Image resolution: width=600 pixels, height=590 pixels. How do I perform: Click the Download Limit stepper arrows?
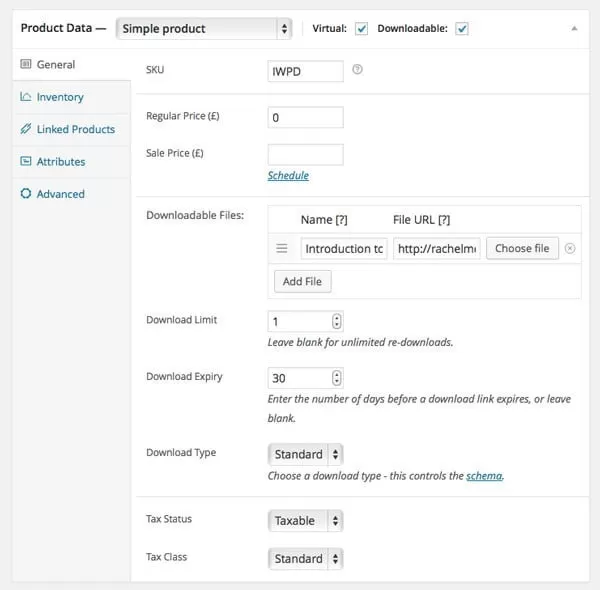tap(336, 321)
